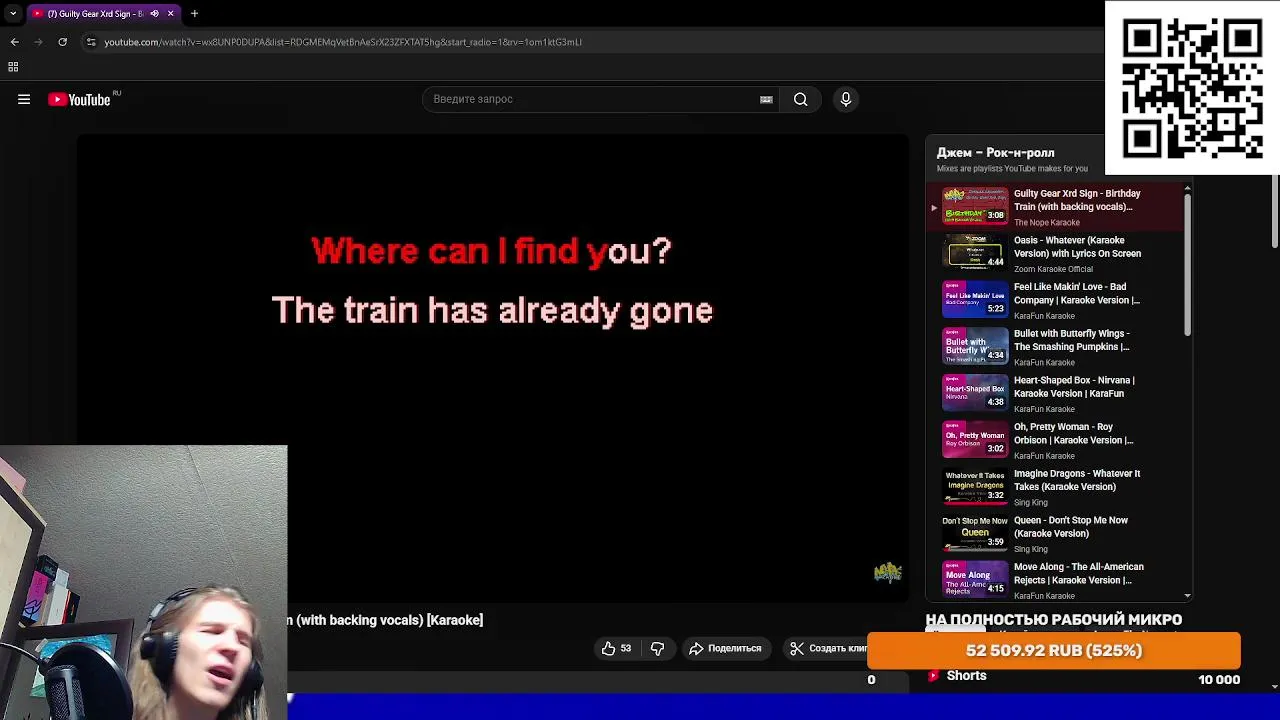Share the video via Поделиться button
1280x720 pixels.
click(x=725, y=648)
